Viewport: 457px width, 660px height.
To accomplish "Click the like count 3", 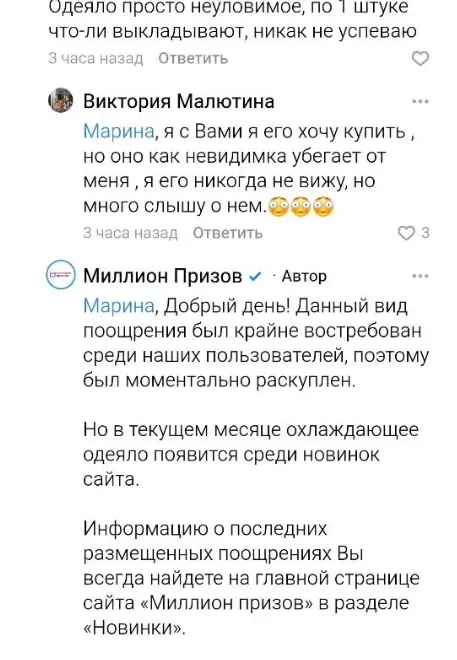I will click(425, 233).
